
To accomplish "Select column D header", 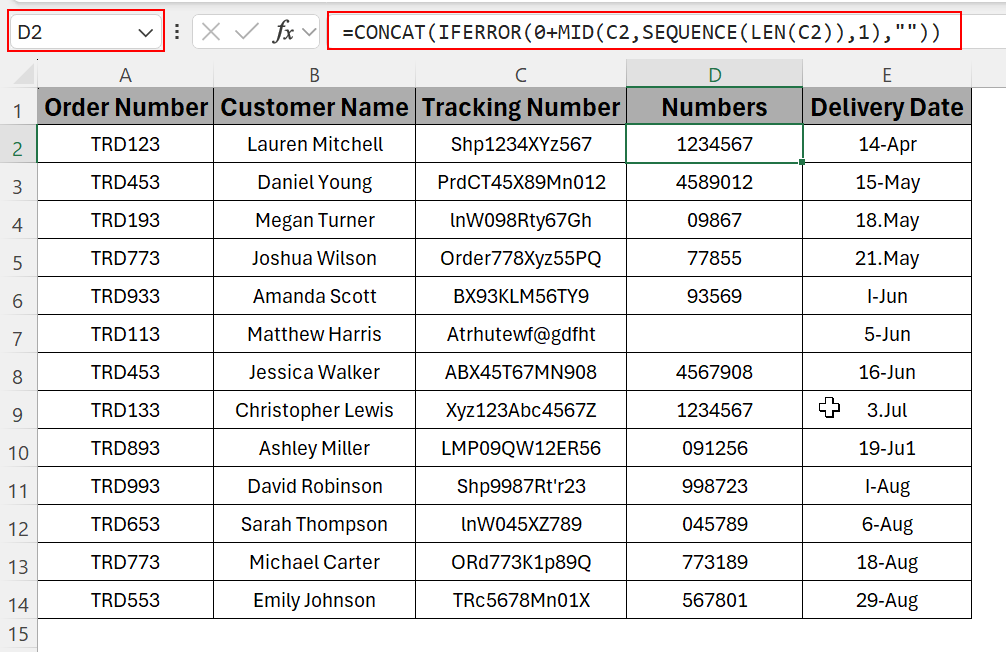I will pyautogui.click(x=714, y=74).
